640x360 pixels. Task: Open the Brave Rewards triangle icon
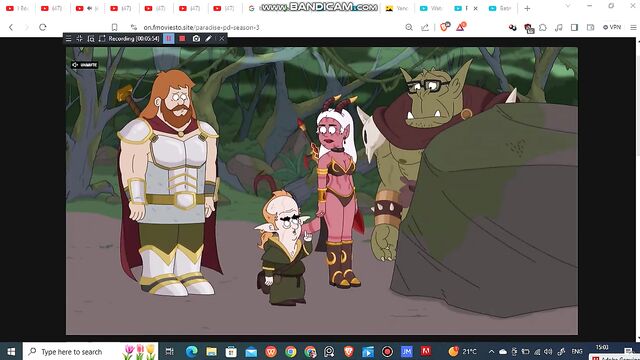[x=461, y=27]
